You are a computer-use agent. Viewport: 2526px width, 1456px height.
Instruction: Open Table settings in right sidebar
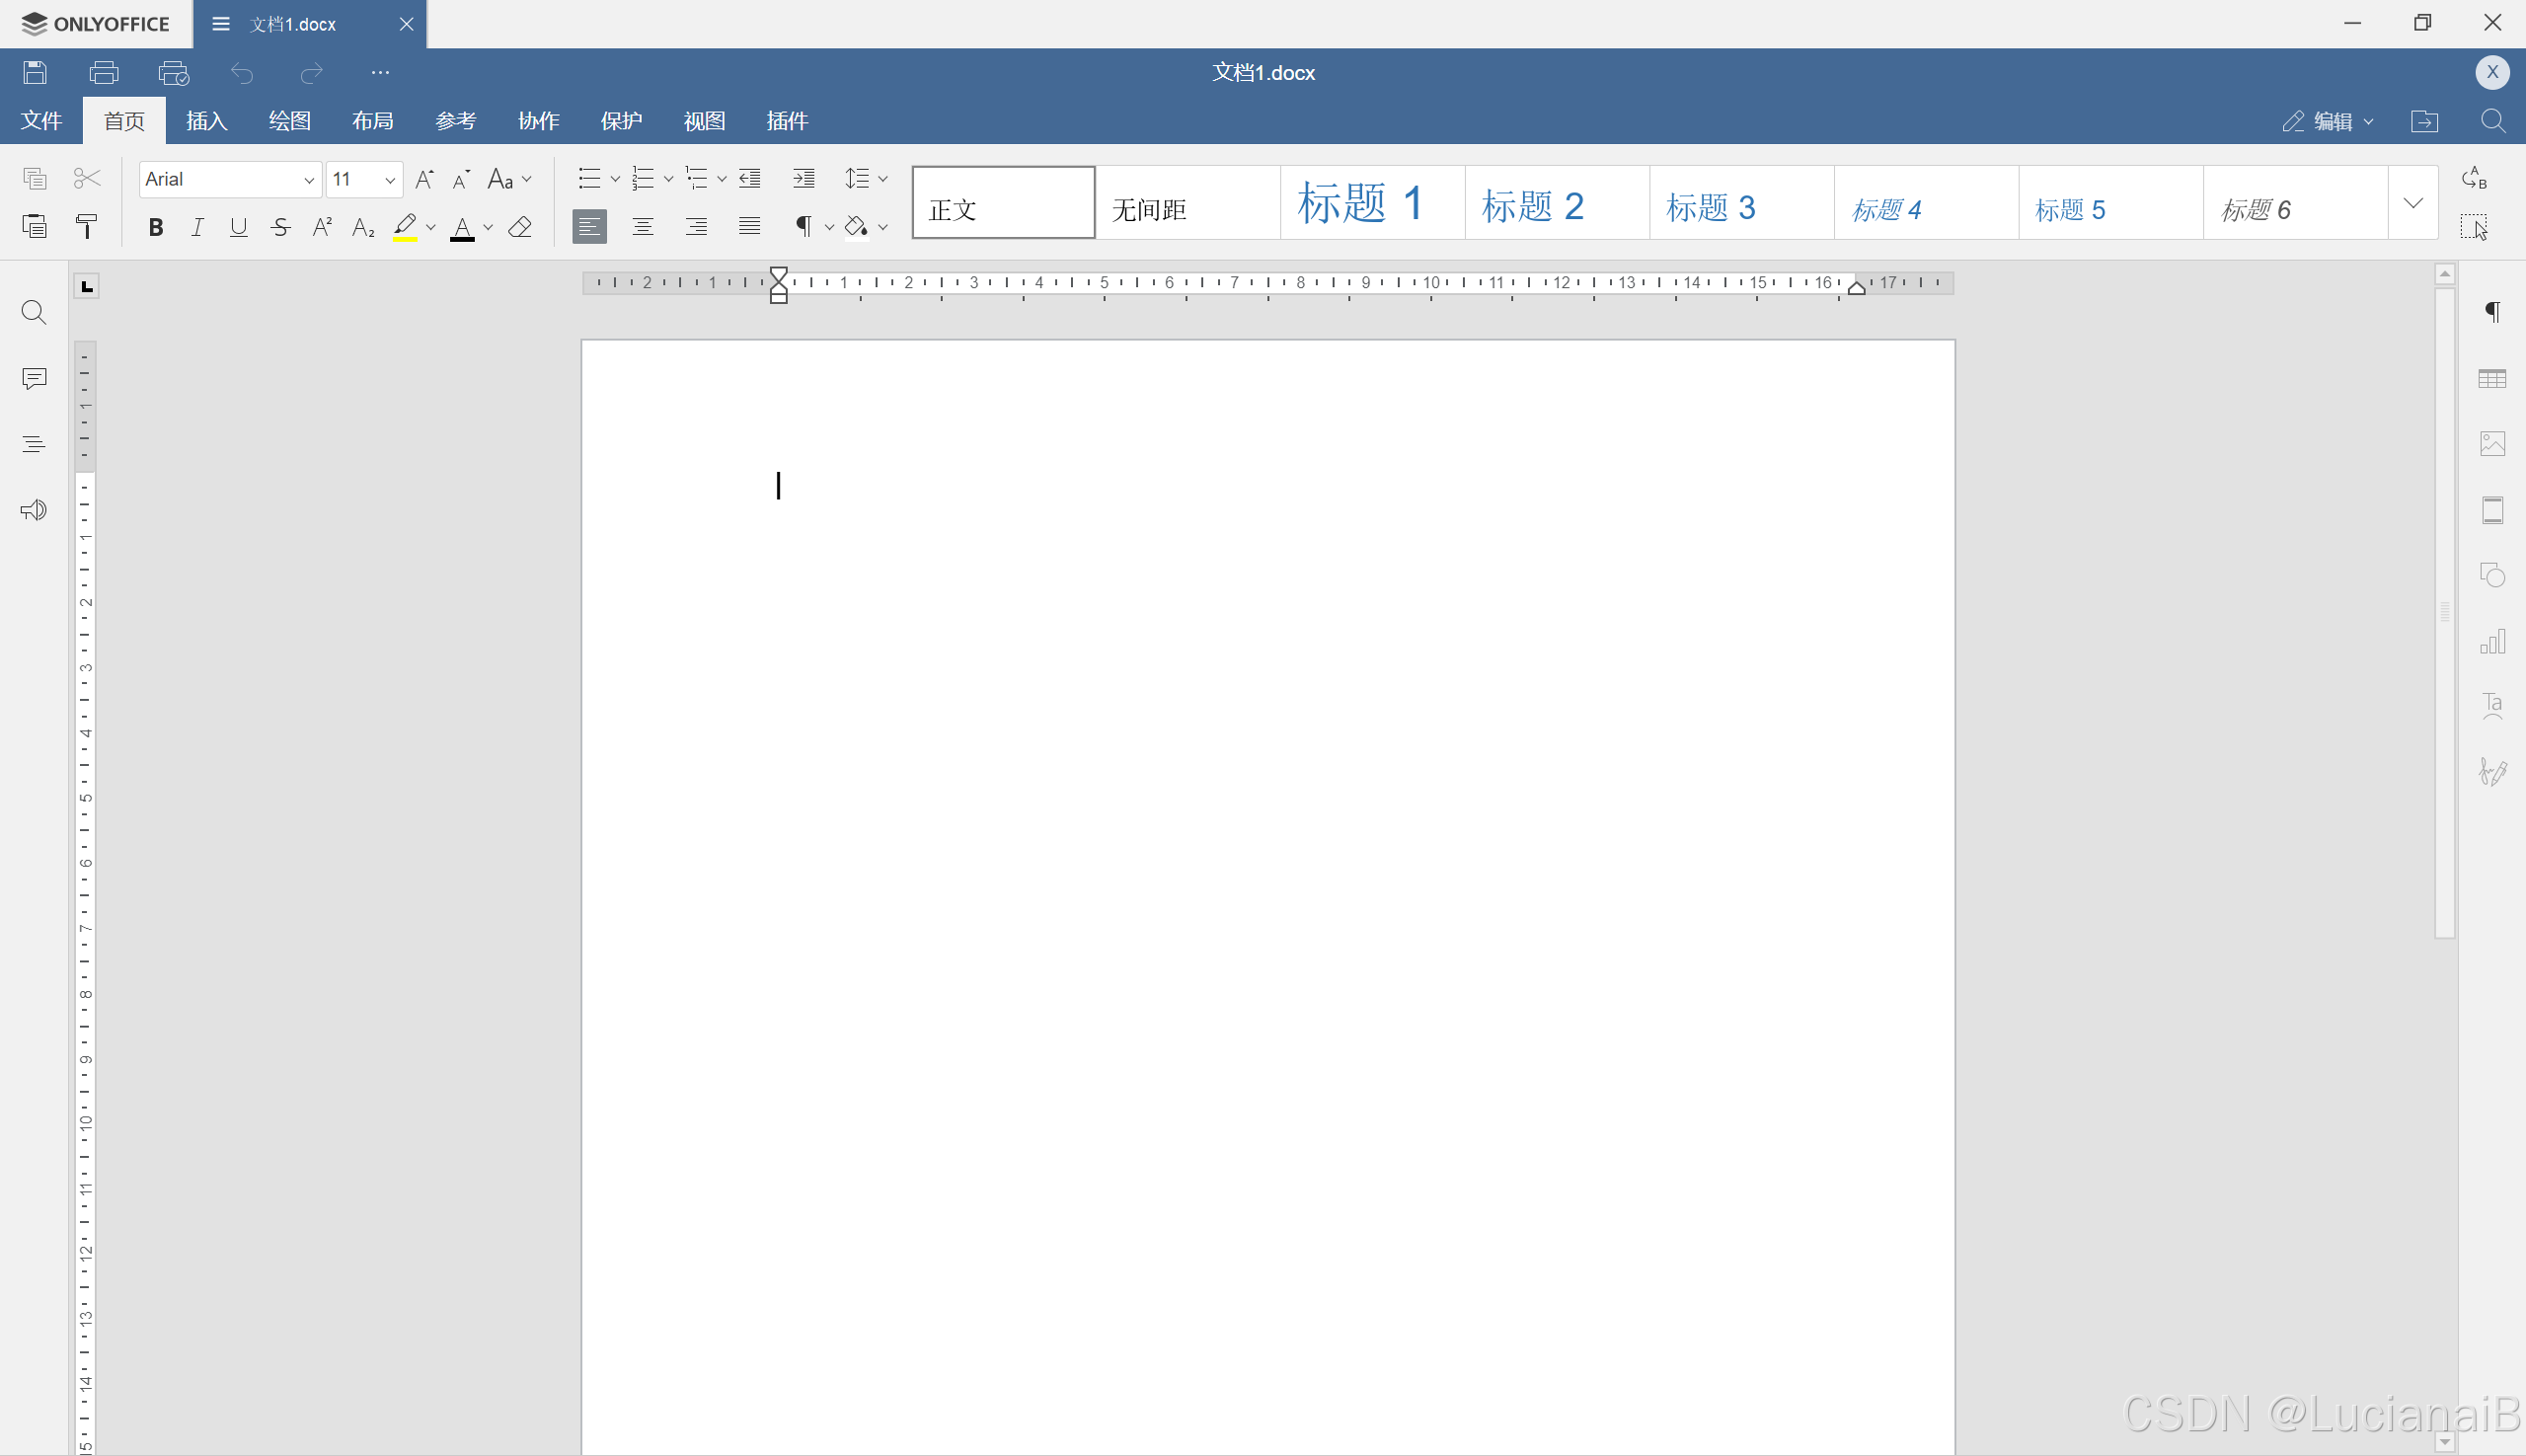(2492, 378)
